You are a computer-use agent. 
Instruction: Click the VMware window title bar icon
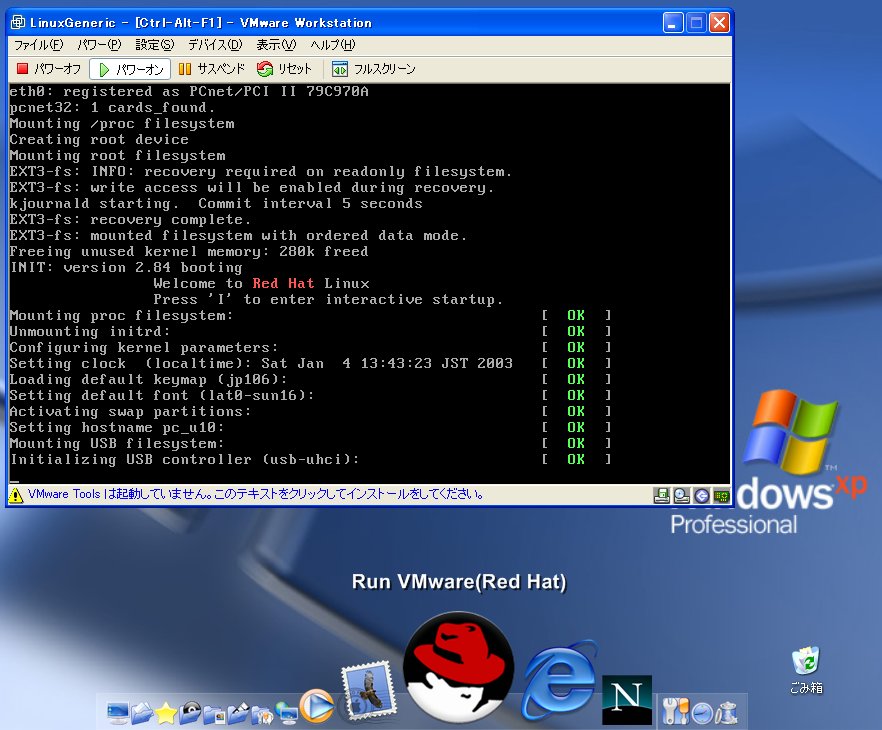pyautogui.click(x=18, y=22)
